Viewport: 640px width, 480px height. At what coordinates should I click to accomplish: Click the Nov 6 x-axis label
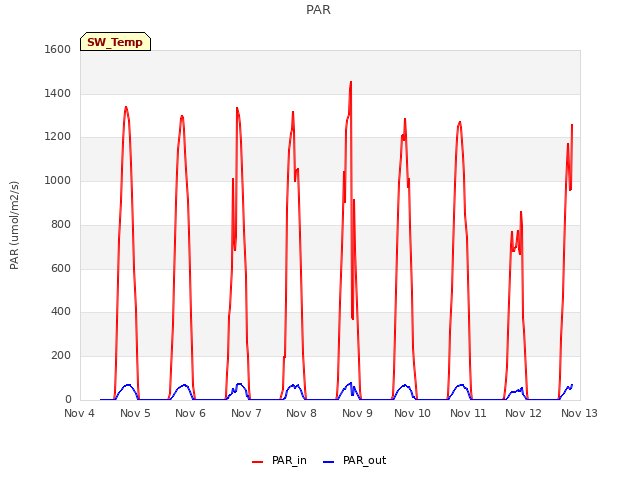pos(191,413)
